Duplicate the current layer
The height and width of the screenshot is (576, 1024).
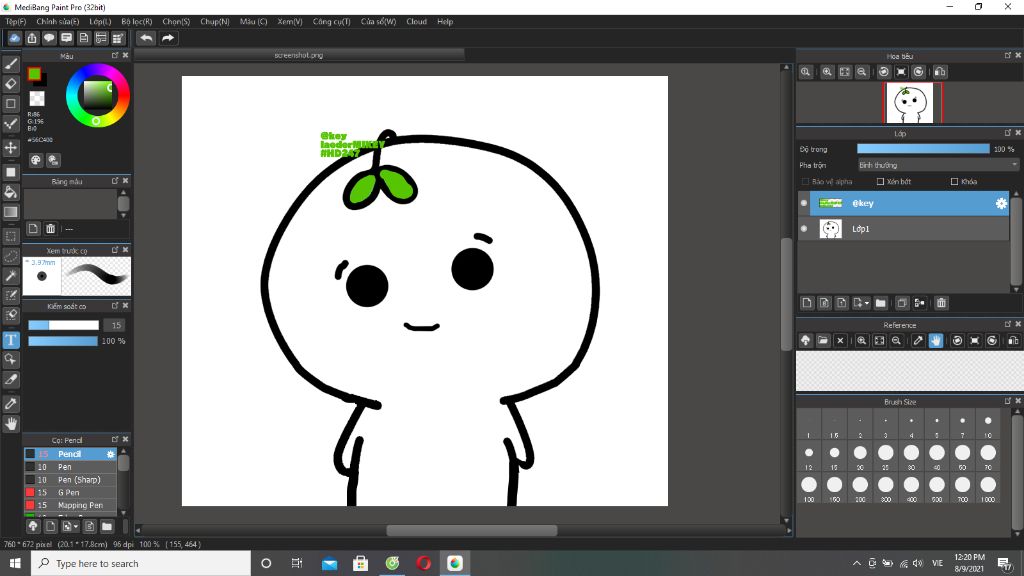[x=902, y=303]
